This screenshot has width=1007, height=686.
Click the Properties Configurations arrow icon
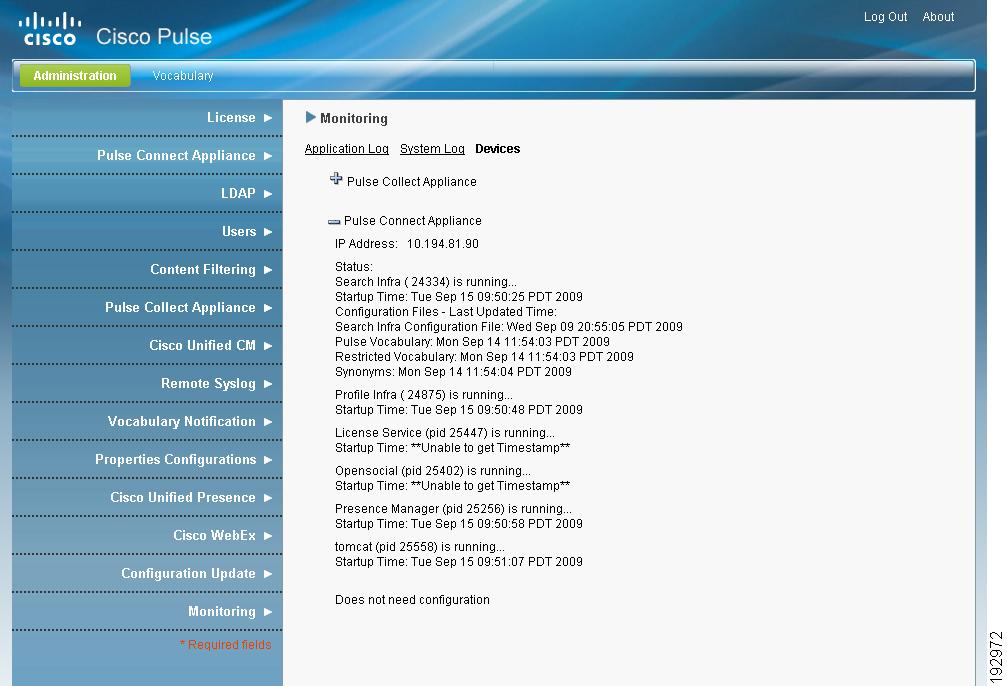(268, 459)
